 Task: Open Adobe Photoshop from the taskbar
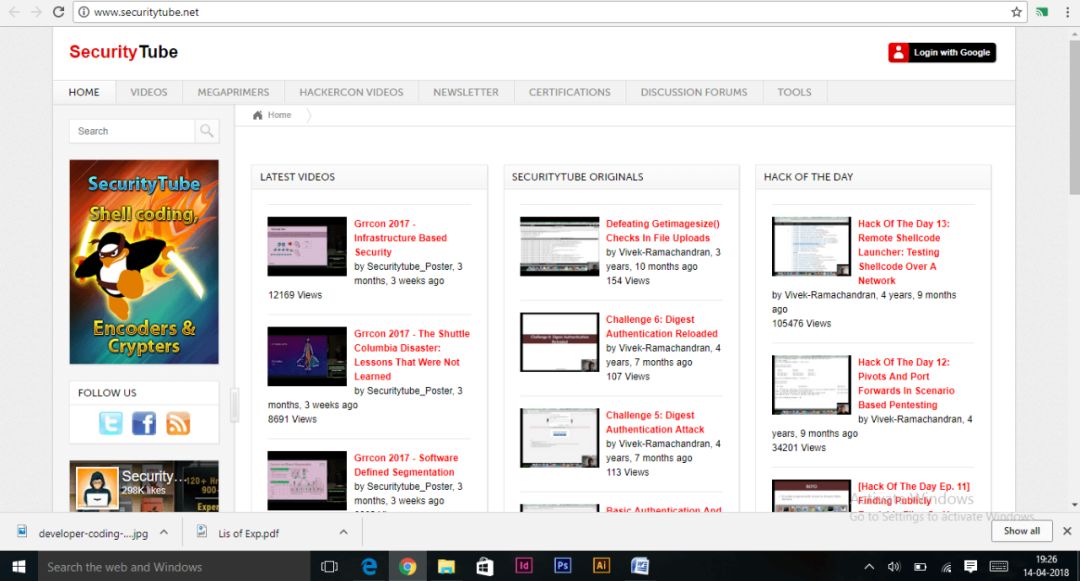pos(563,566)
